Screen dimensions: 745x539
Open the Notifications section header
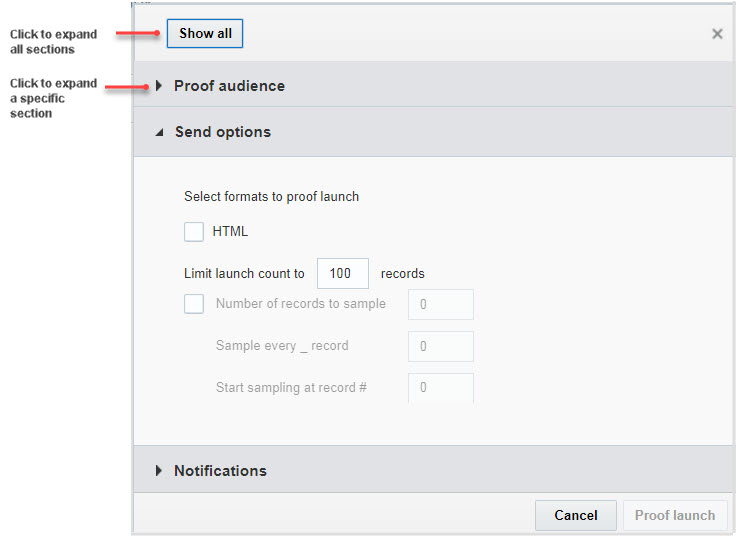tap(220, 471)
